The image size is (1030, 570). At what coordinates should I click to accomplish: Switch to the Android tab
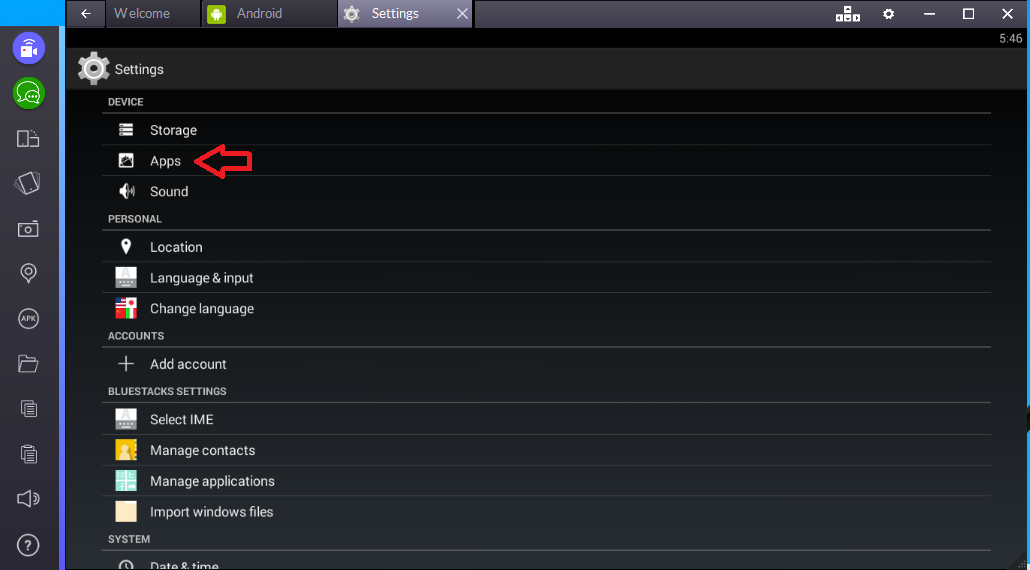click(269, 14)
